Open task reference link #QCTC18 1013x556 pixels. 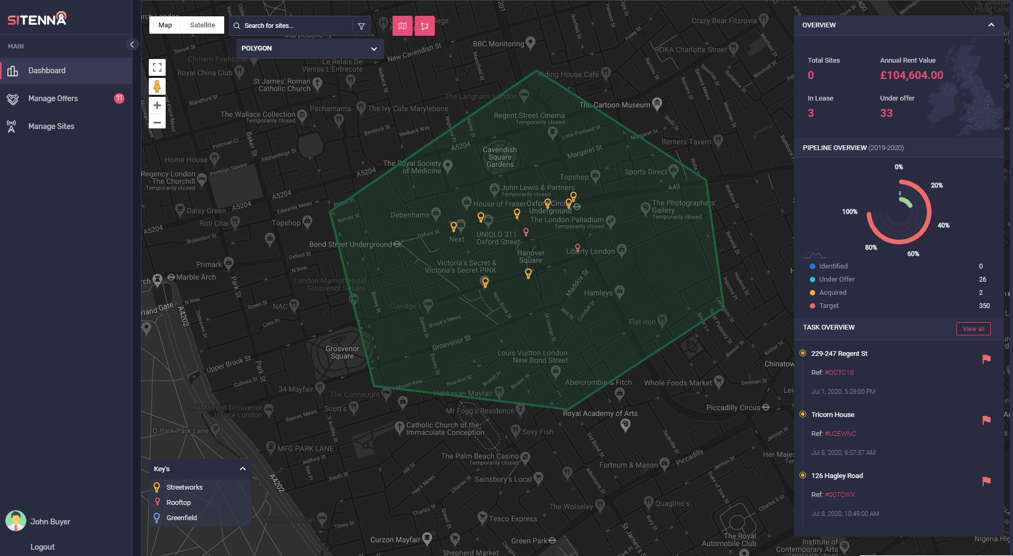[x=839, y=373]
